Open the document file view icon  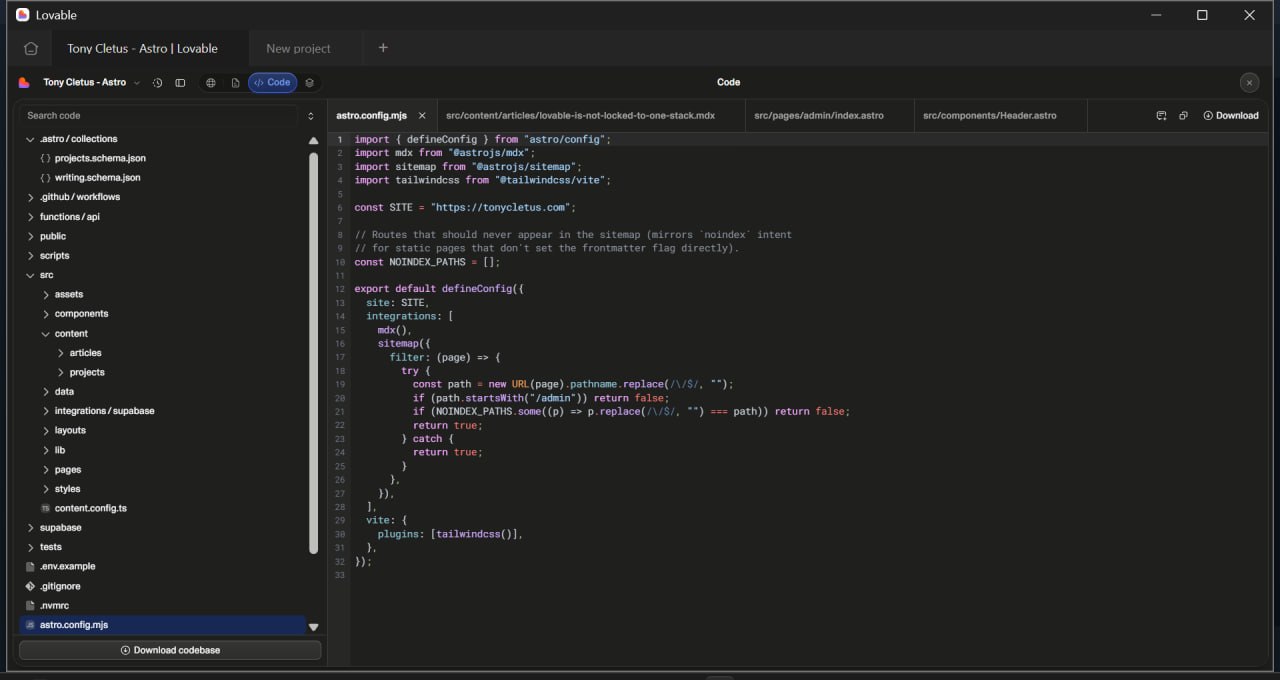point(235,83)
